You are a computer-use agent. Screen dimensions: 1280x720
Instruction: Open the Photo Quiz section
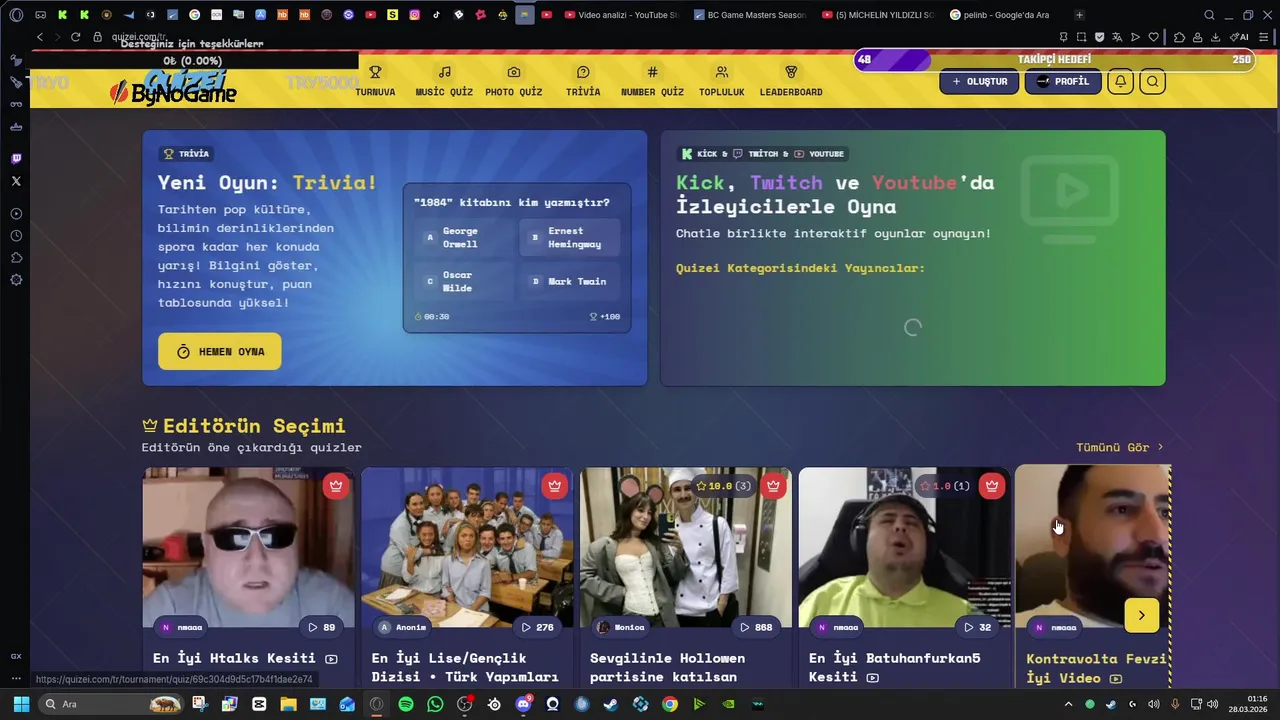pyautogui.click(x=513, y=81)
